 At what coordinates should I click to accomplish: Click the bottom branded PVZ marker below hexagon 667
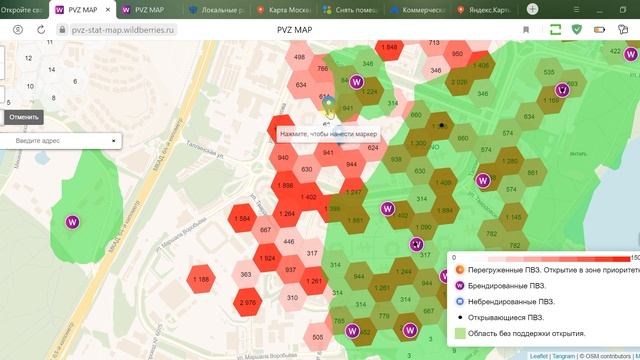pyautogui.click(x=410, y=329)
